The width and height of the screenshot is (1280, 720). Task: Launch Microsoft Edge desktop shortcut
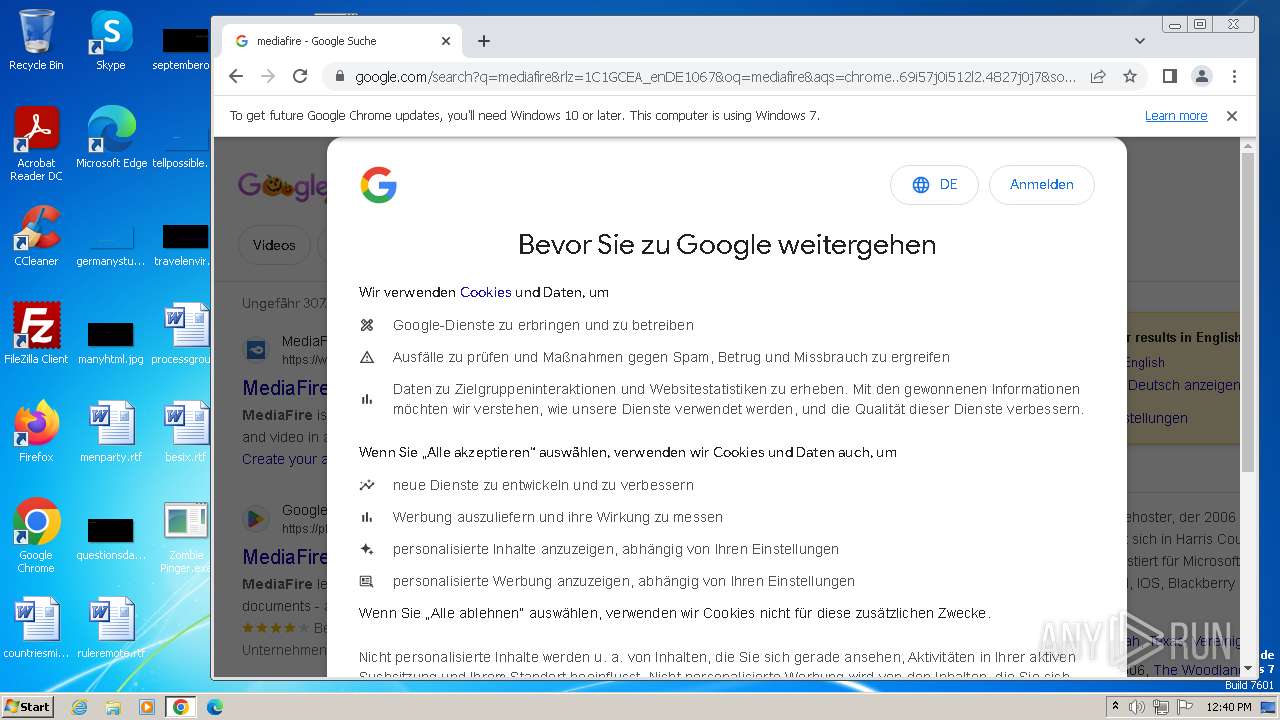pyautogui.click(x=111, y=138)
